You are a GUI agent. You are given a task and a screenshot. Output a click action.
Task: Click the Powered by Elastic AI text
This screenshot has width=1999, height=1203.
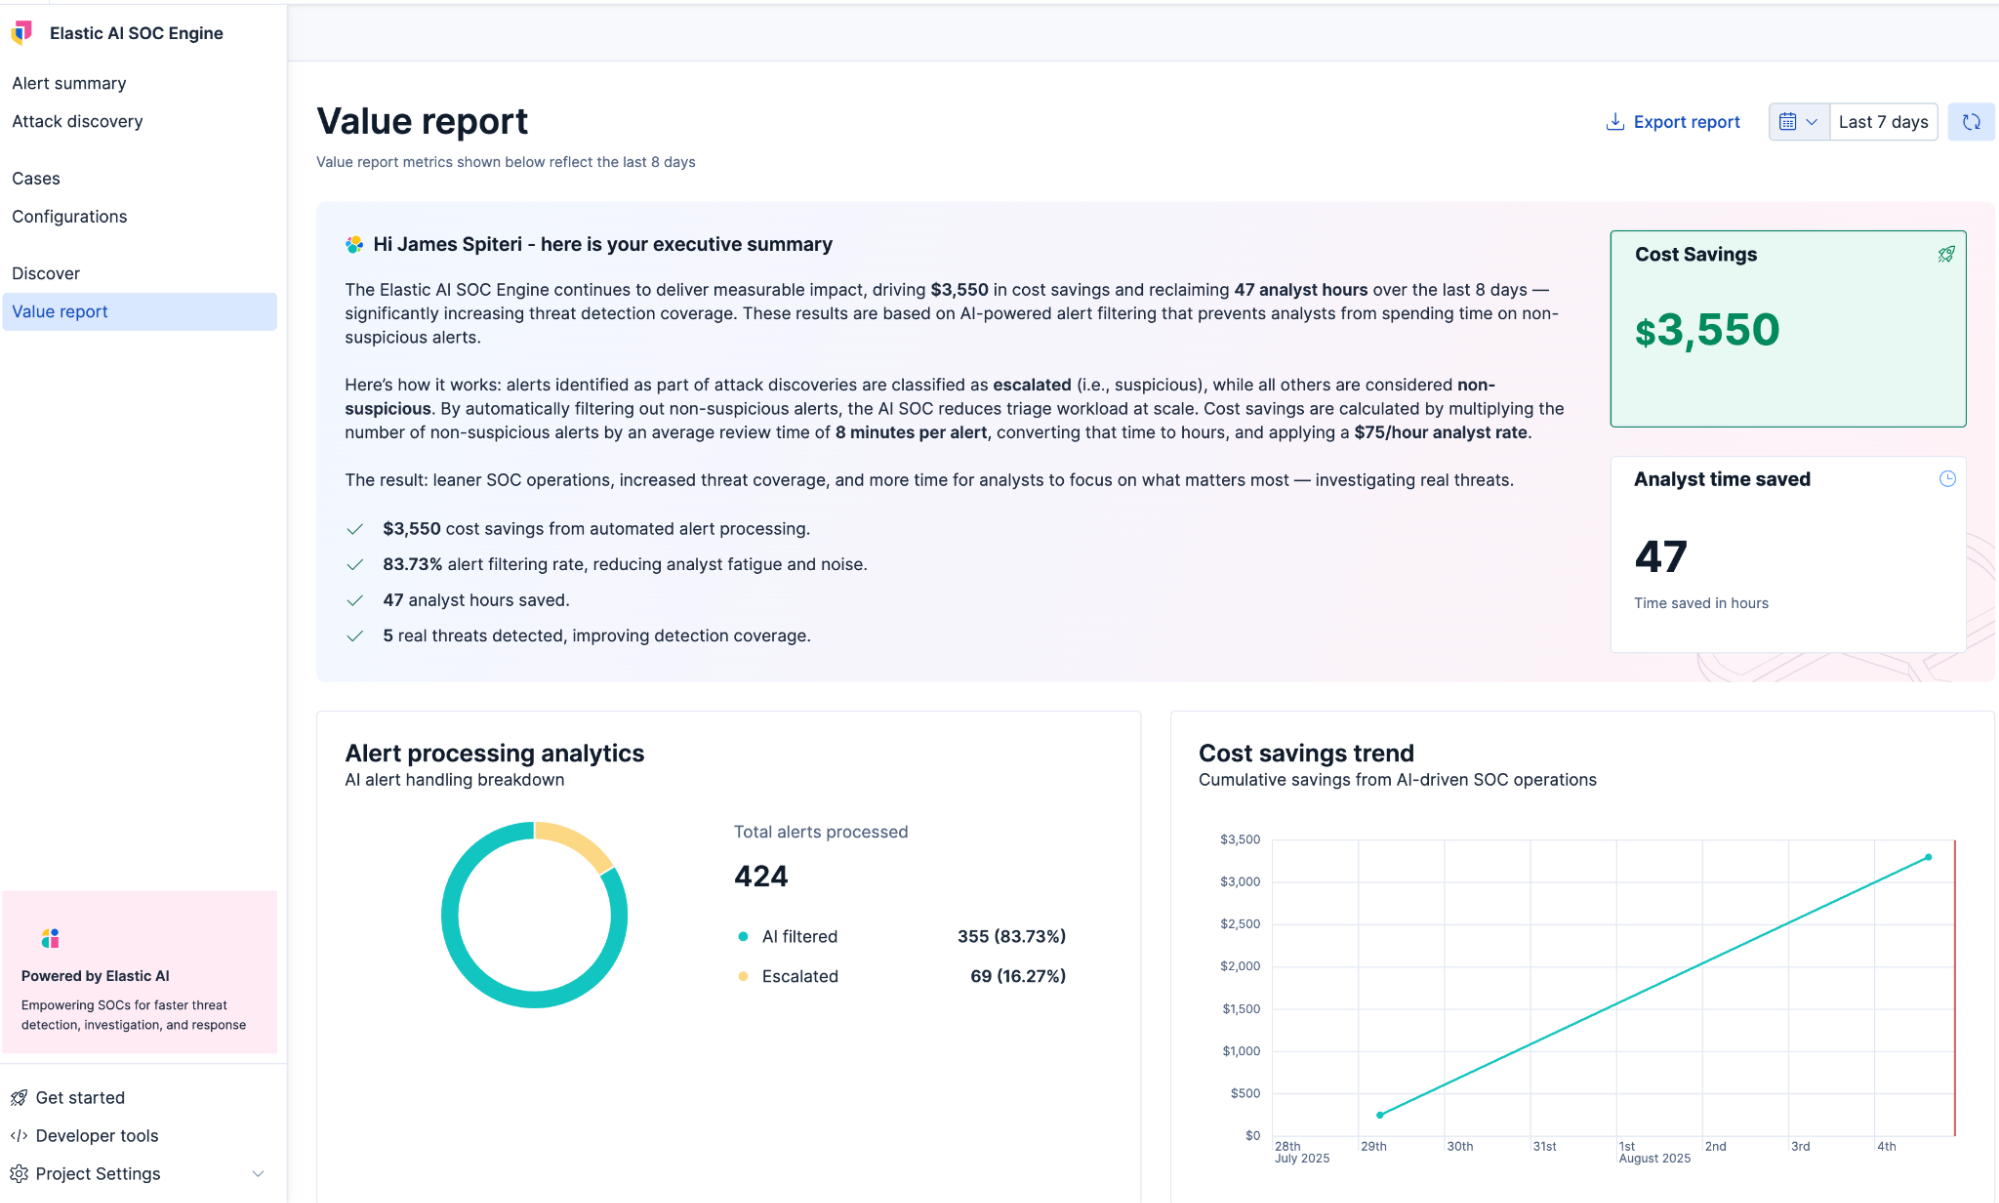click(95, 976)
